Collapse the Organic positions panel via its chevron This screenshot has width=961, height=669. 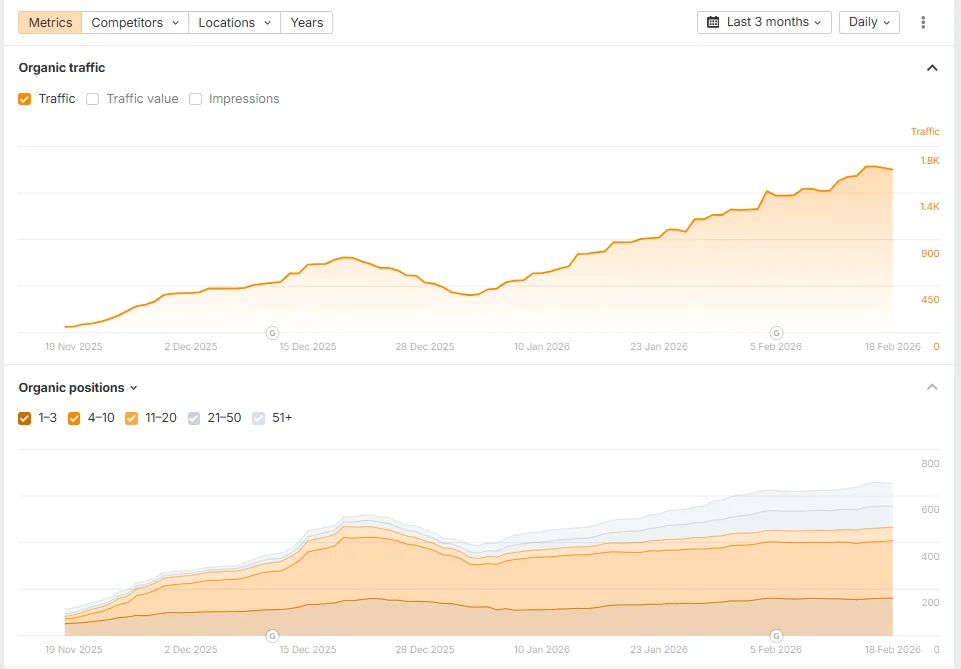tap(932, 387)
